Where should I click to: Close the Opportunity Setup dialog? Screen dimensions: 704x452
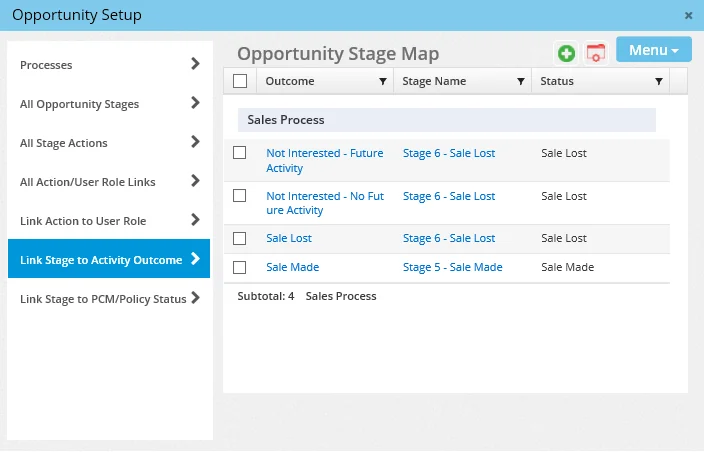688,16
